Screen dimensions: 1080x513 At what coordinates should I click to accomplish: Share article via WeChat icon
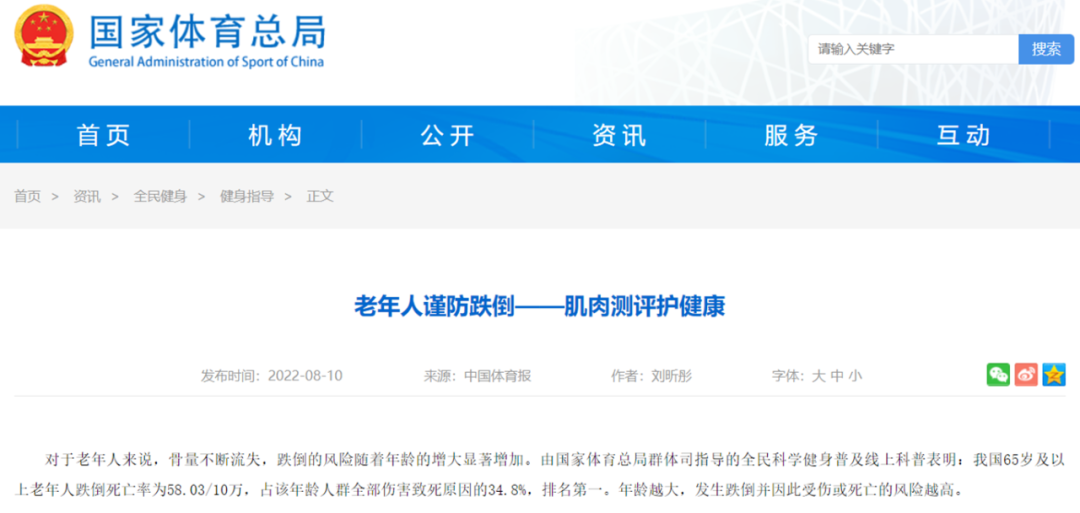pyautogui.click(x=998, y=375)
